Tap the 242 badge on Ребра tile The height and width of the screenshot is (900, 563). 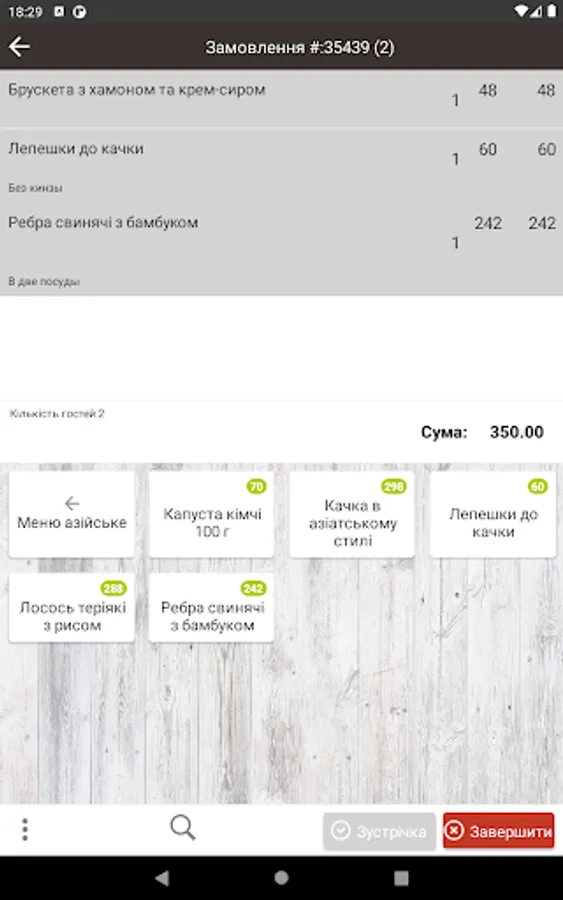pyautogui.click(x=253, y=588)
